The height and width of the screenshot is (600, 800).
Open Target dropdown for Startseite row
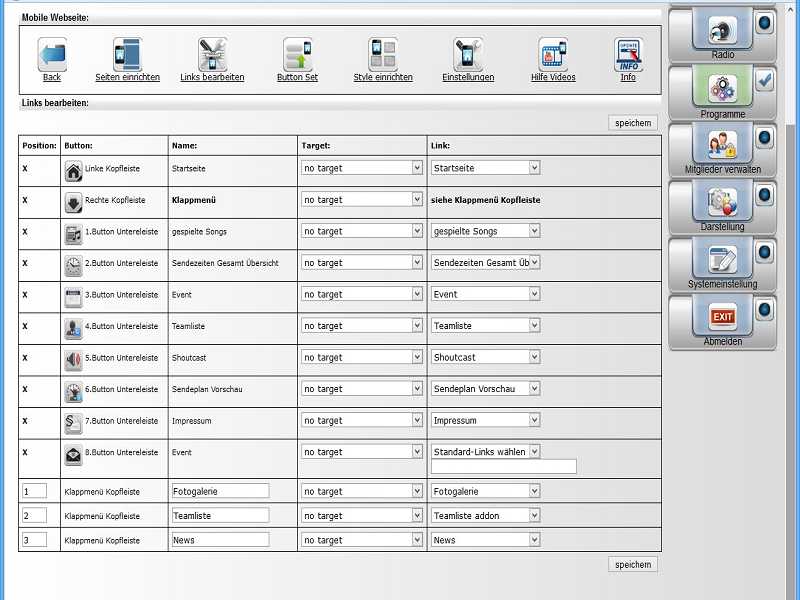point(362,168)
